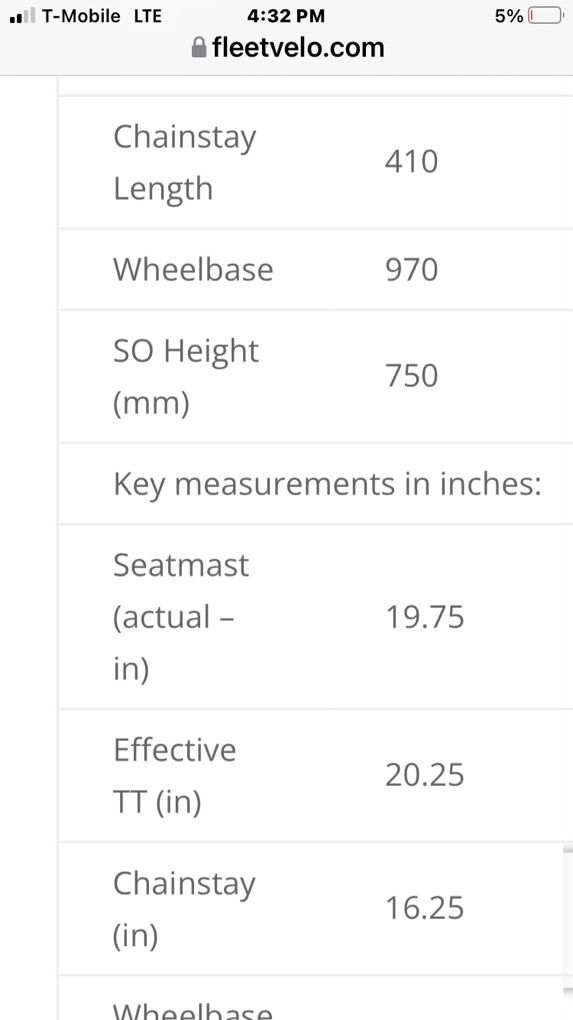The height and width of the screenshot is (1020, 573).
Task: Select the Chainstay Length row label
Action: pyautogui.click(x=185, y=163)
